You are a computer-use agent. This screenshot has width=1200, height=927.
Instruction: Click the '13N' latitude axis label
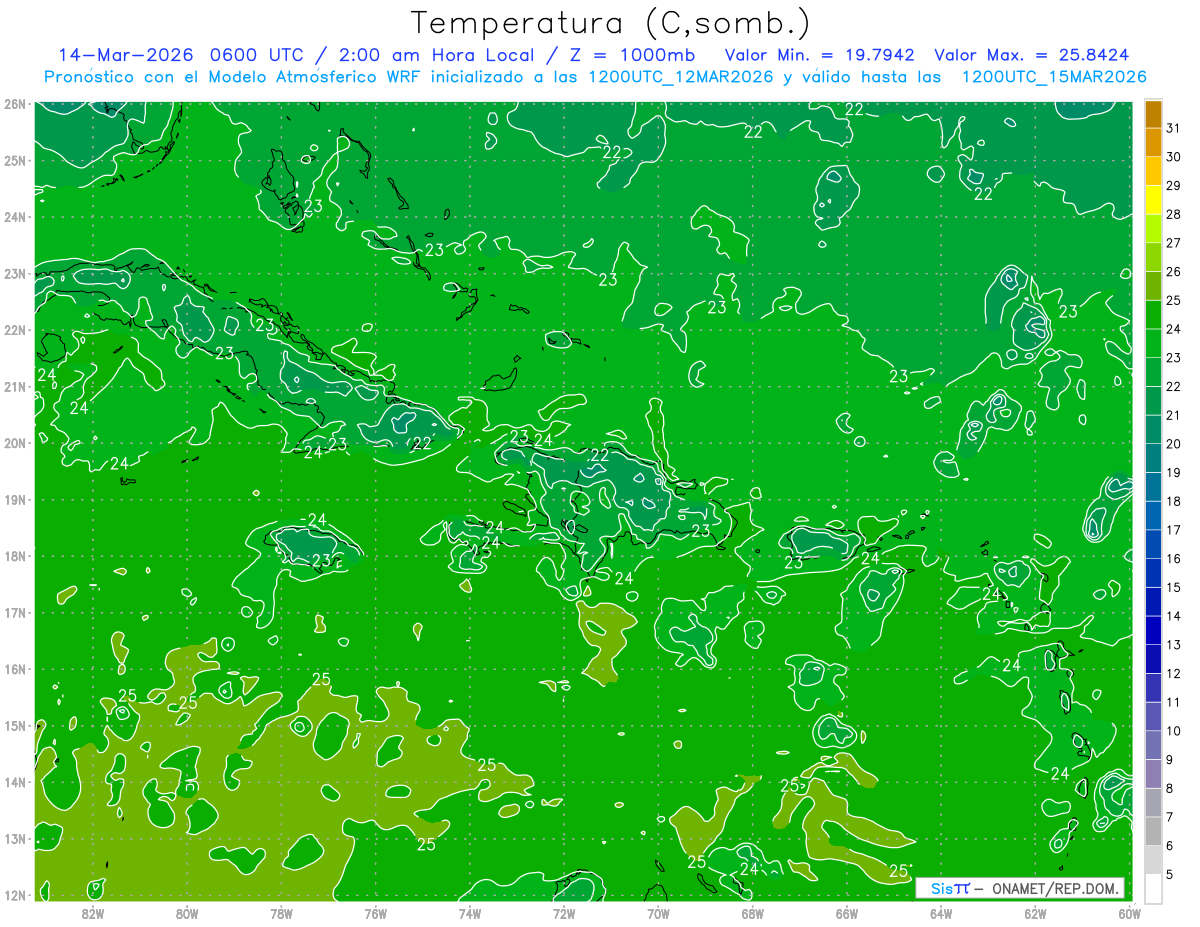pyautogui.click(x=14, y=838)
